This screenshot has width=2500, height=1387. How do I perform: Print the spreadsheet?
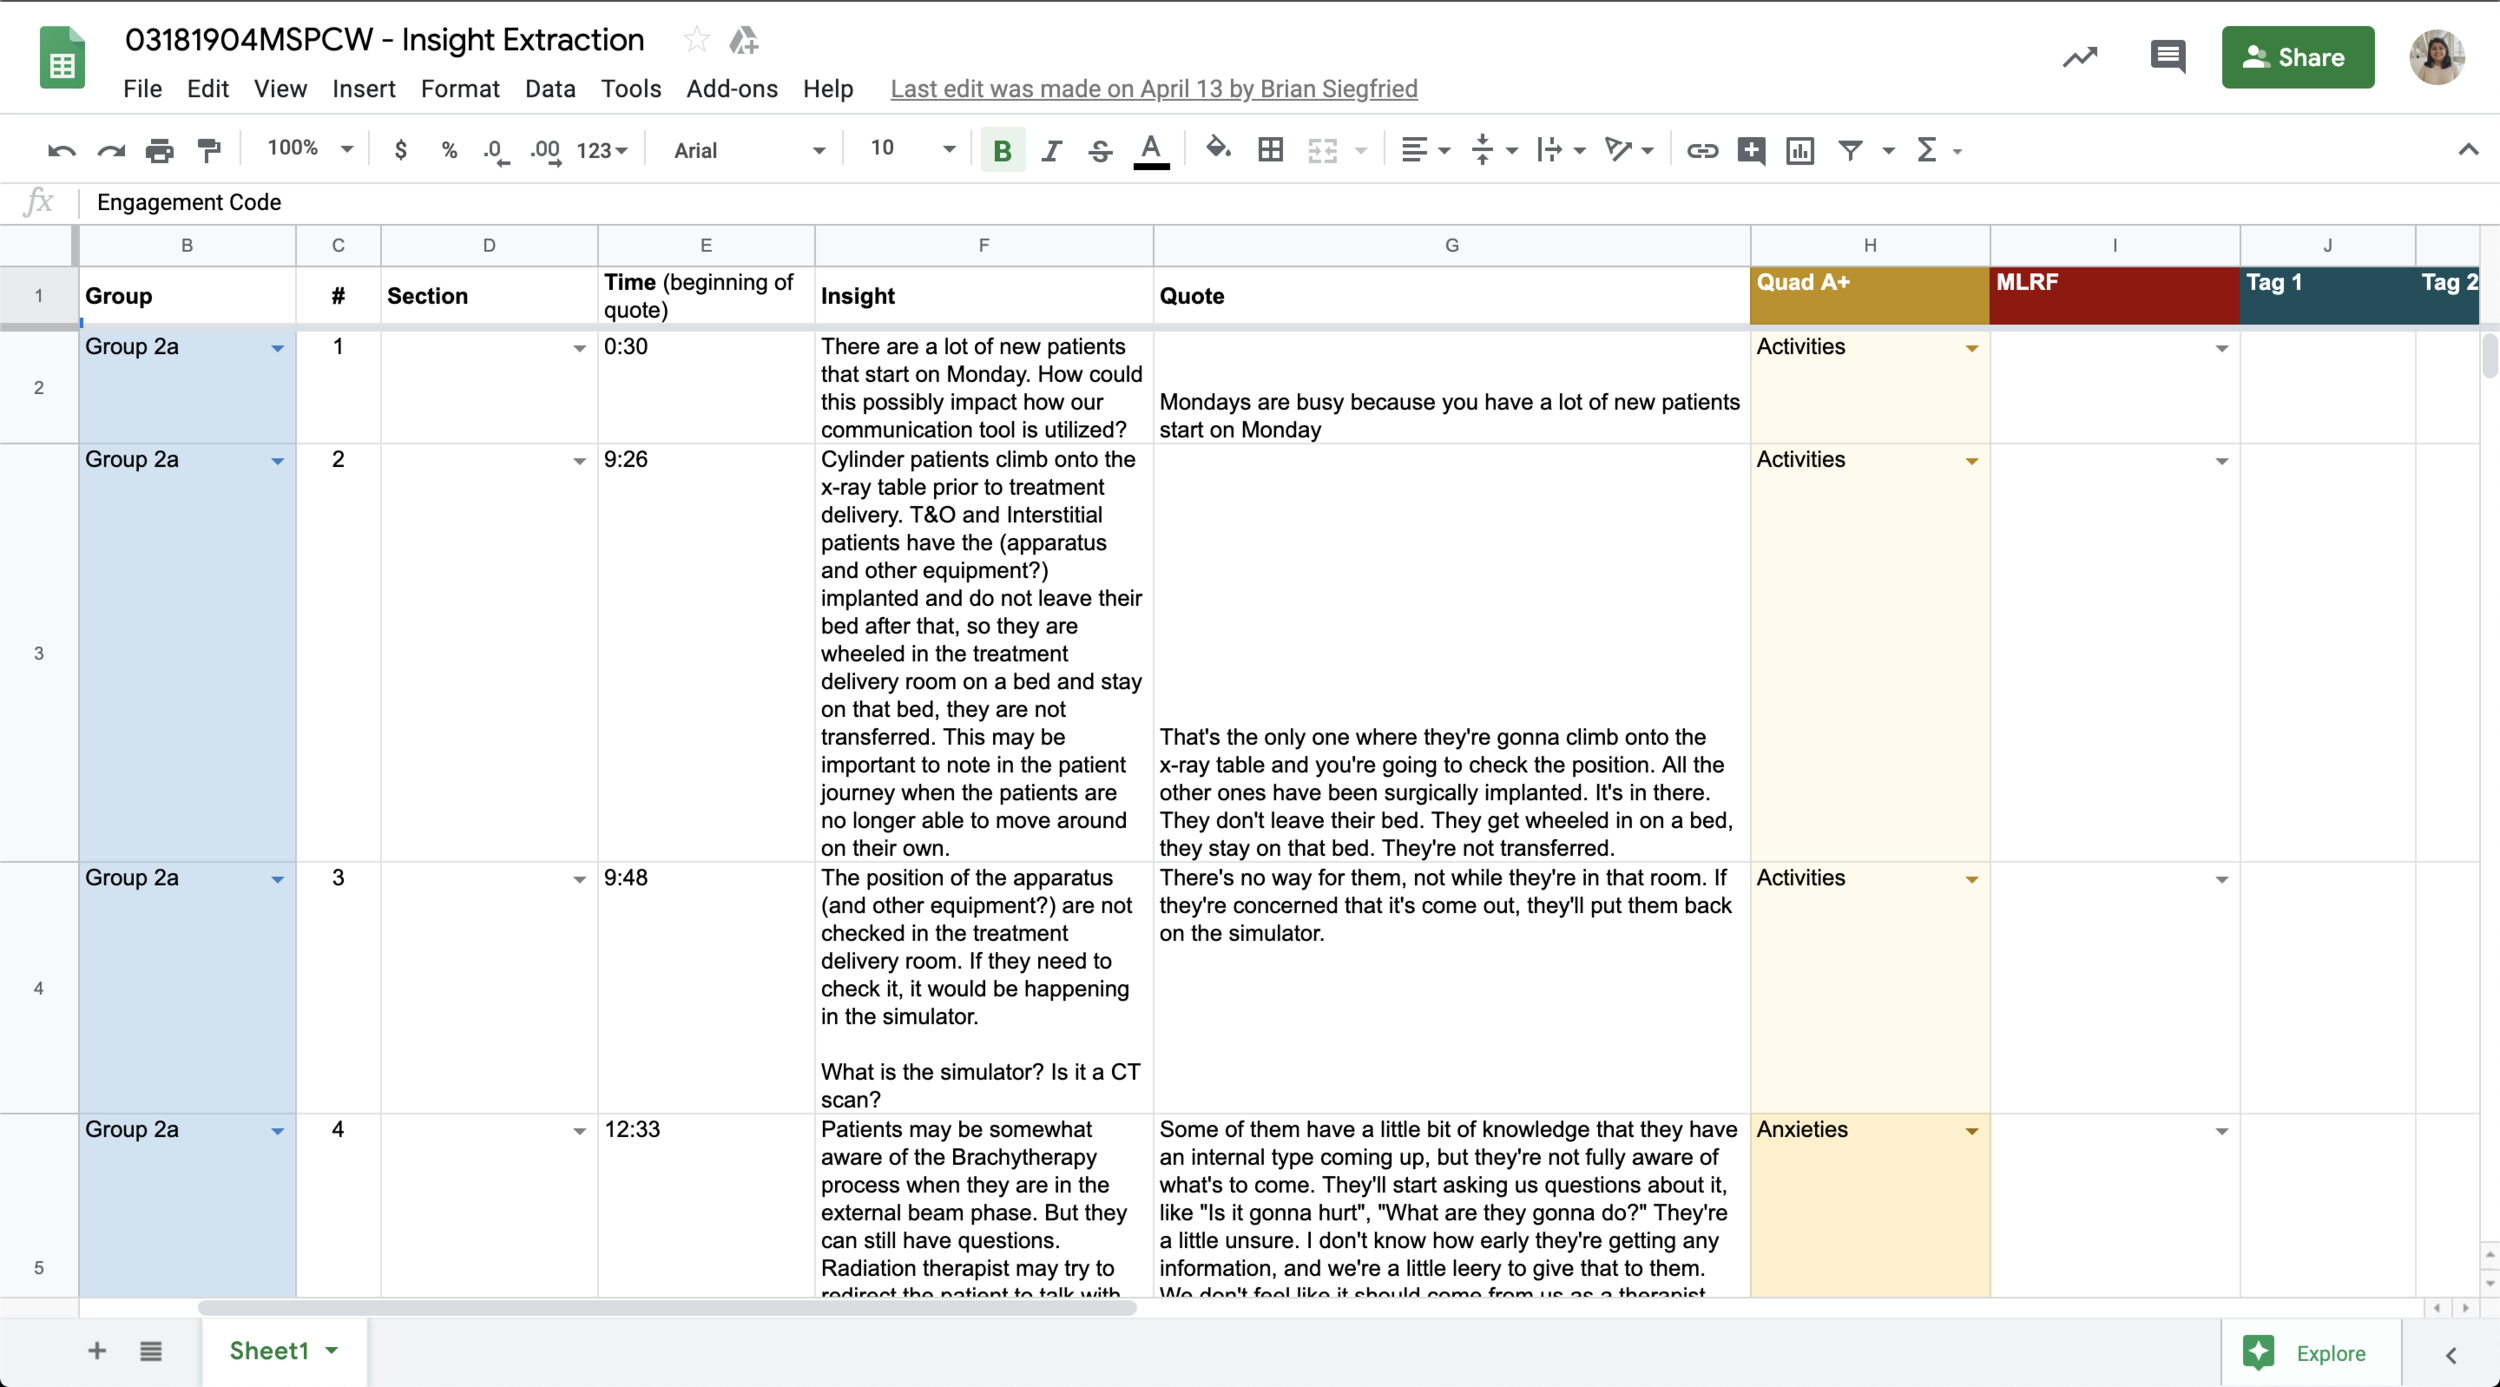(x=160, y=151)
